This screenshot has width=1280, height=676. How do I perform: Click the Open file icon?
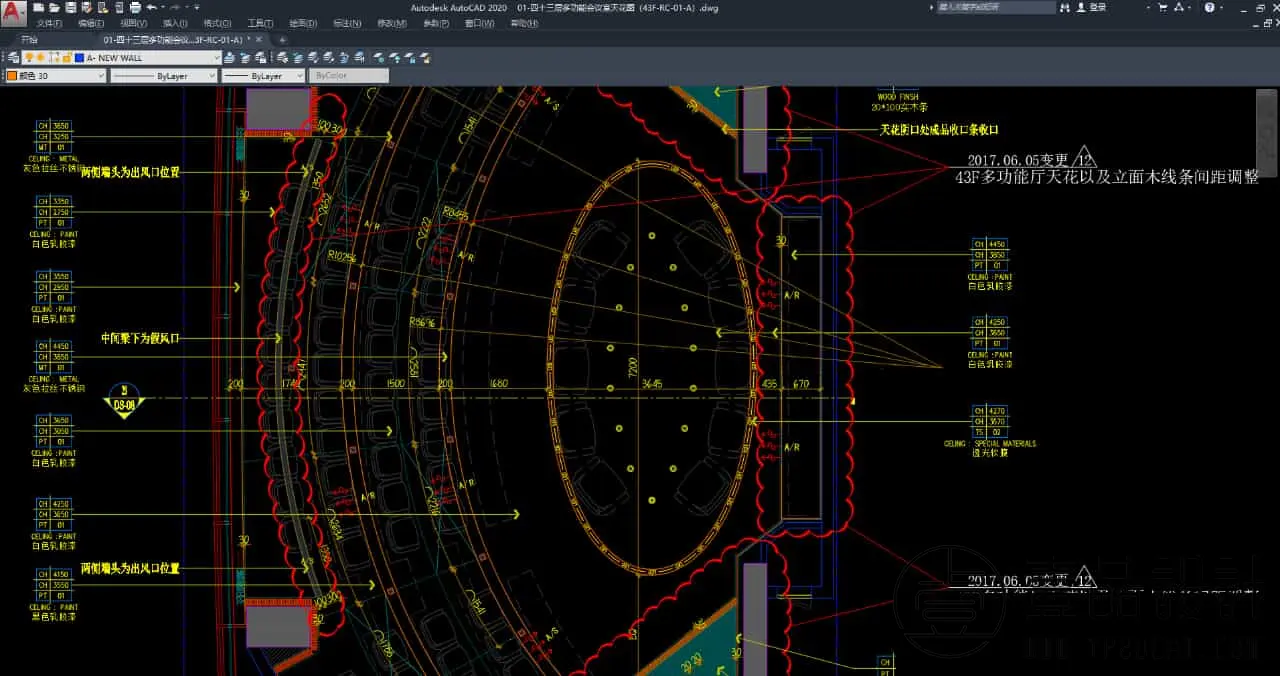pyautogui.click(x=54, y=7)
